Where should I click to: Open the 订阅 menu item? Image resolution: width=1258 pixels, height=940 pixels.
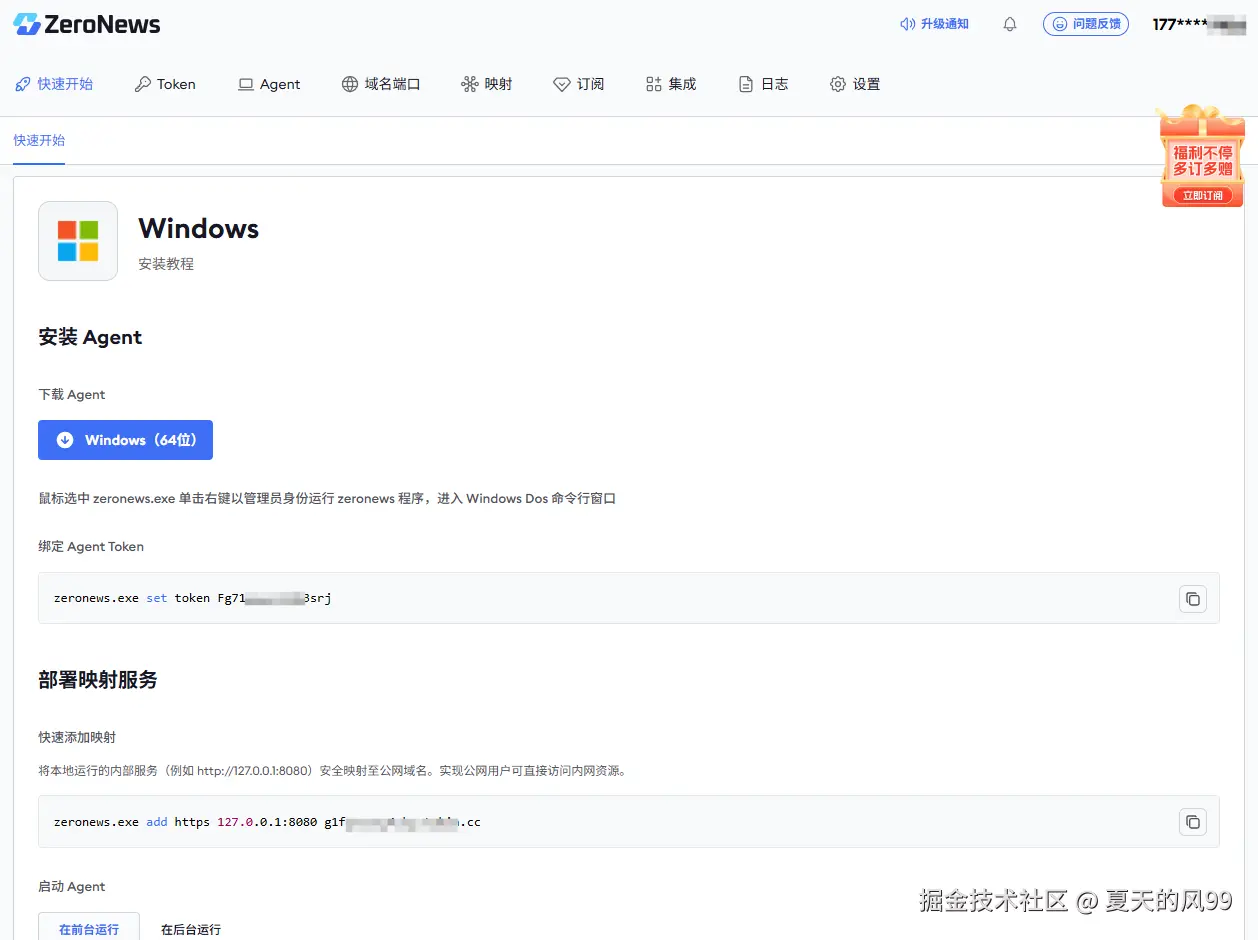pos(579,84)
